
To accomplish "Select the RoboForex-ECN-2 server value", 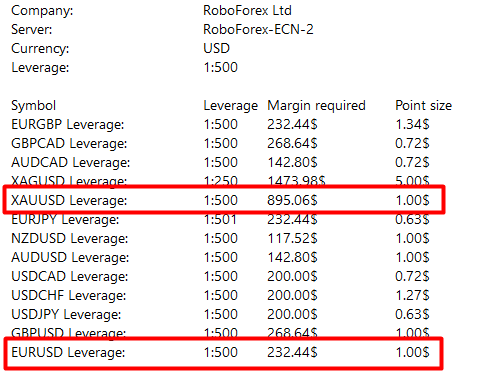I will (258, 29).
